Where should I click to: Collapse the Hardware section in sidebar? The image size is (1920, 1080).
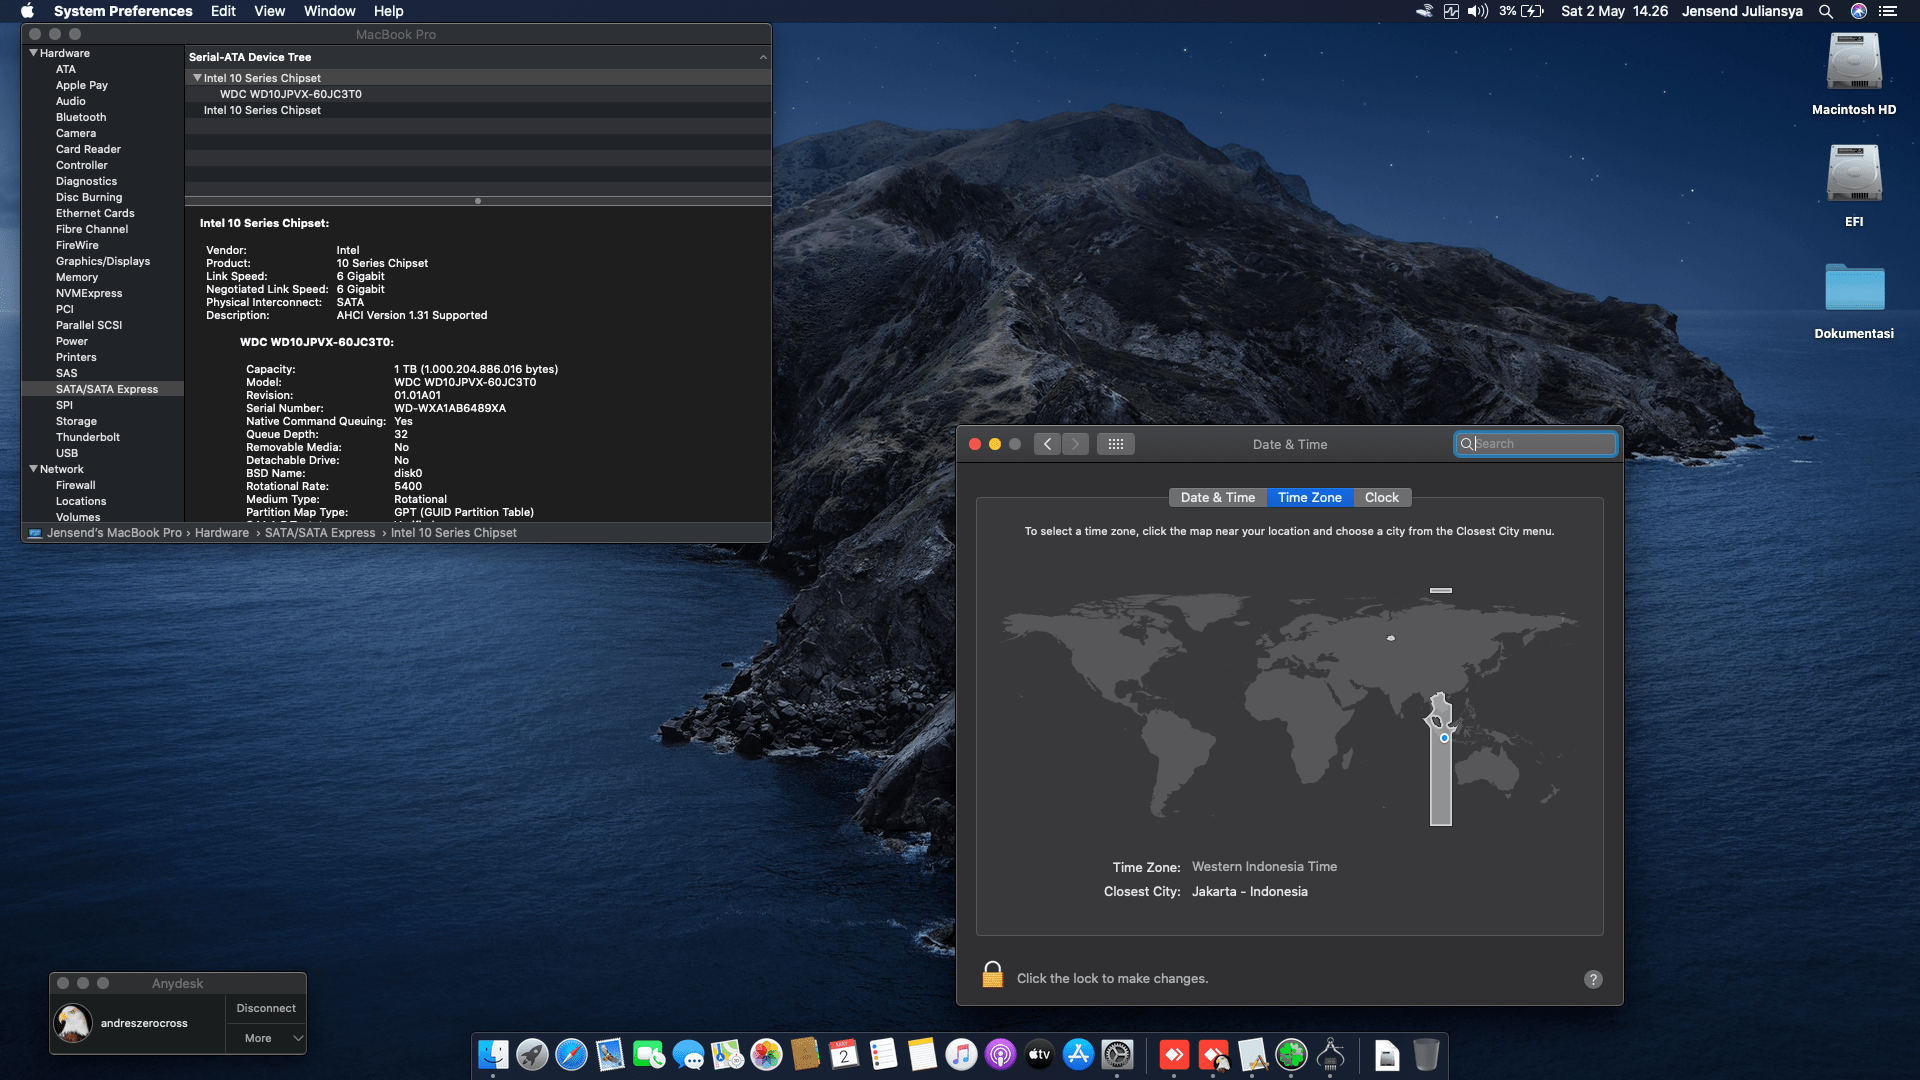coord(33,53)
